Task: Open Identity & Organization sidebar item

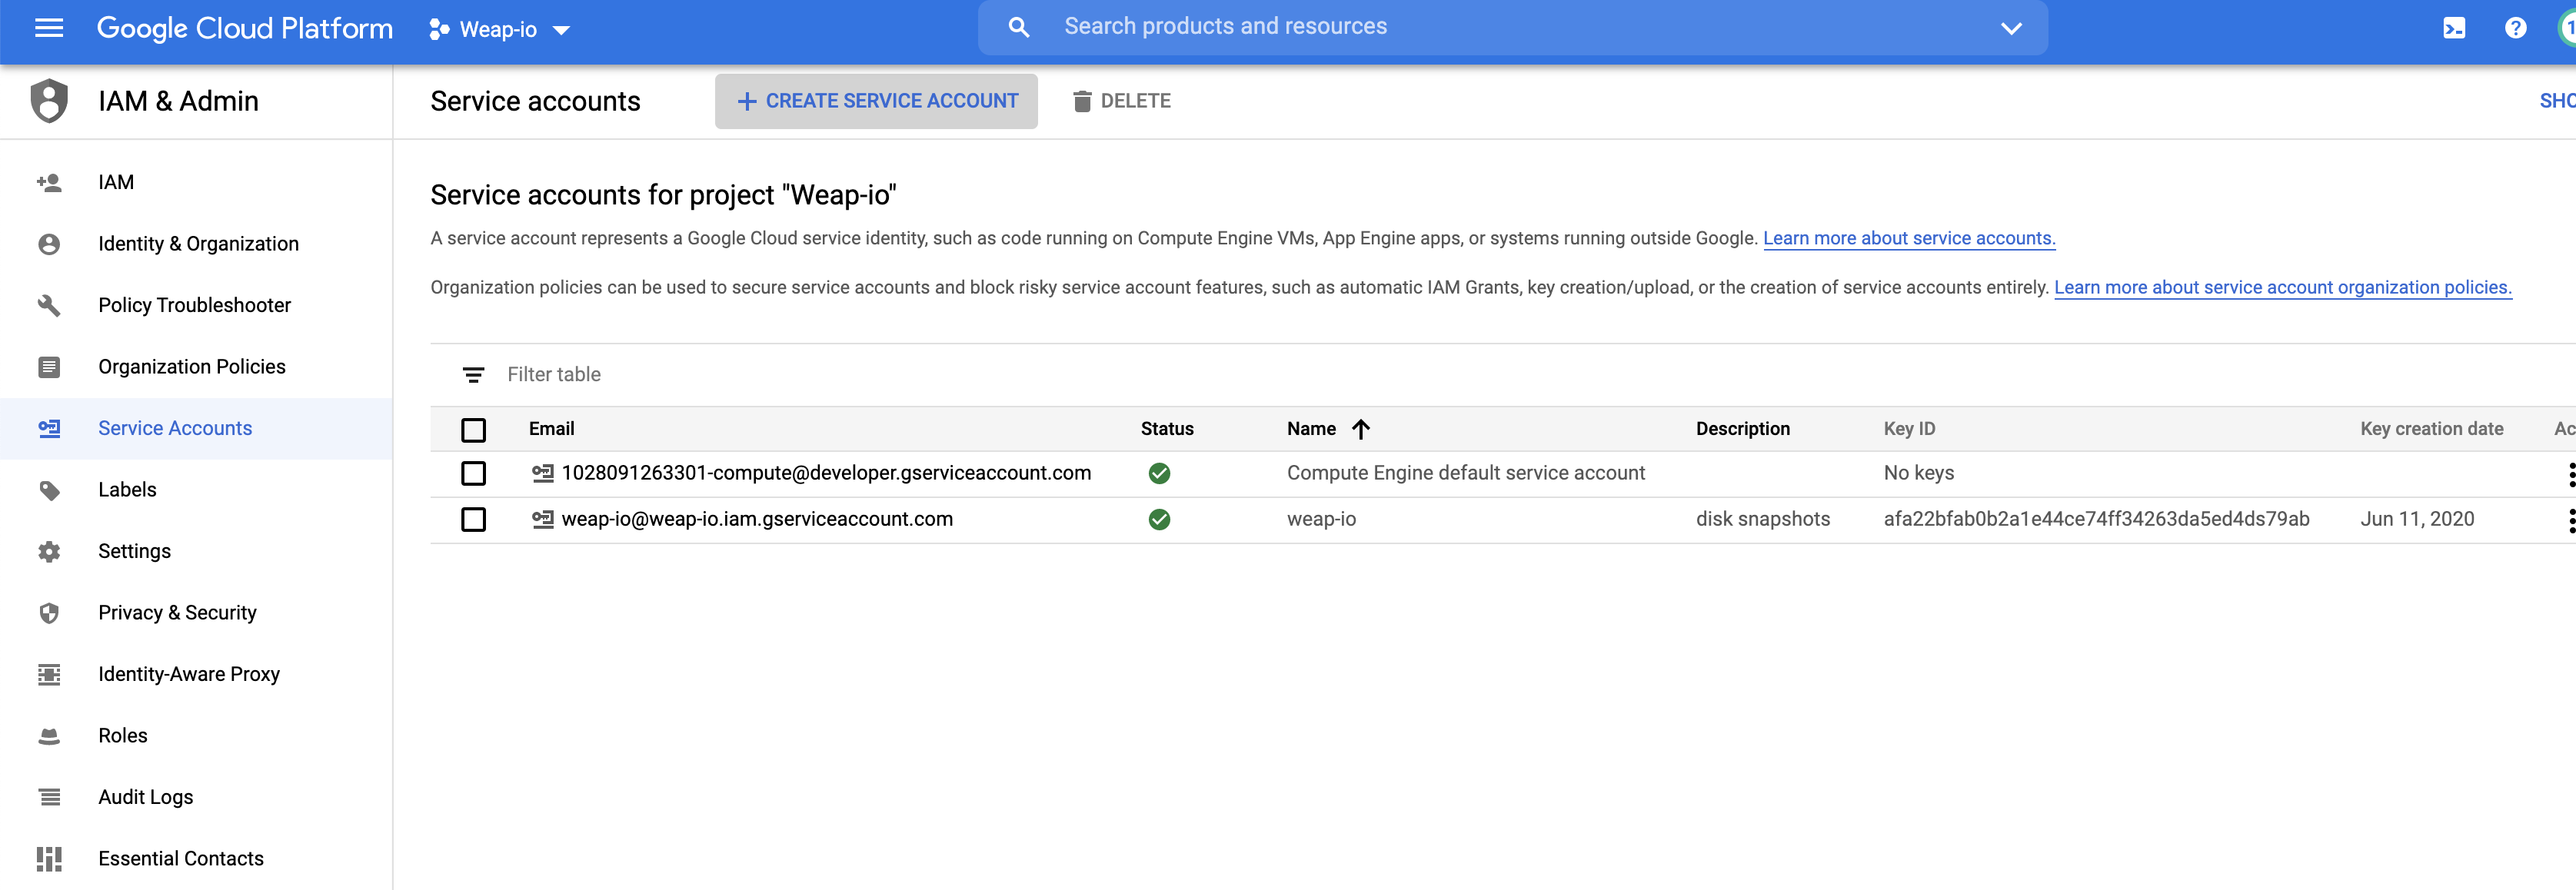Action: 196,244
